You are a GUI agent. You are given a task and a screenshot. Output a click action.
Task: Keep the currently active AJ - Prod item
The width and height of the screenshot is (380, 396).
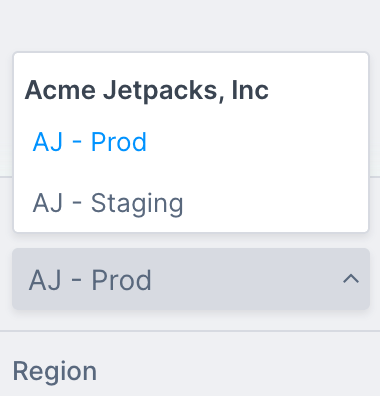(x=191, y=142)
